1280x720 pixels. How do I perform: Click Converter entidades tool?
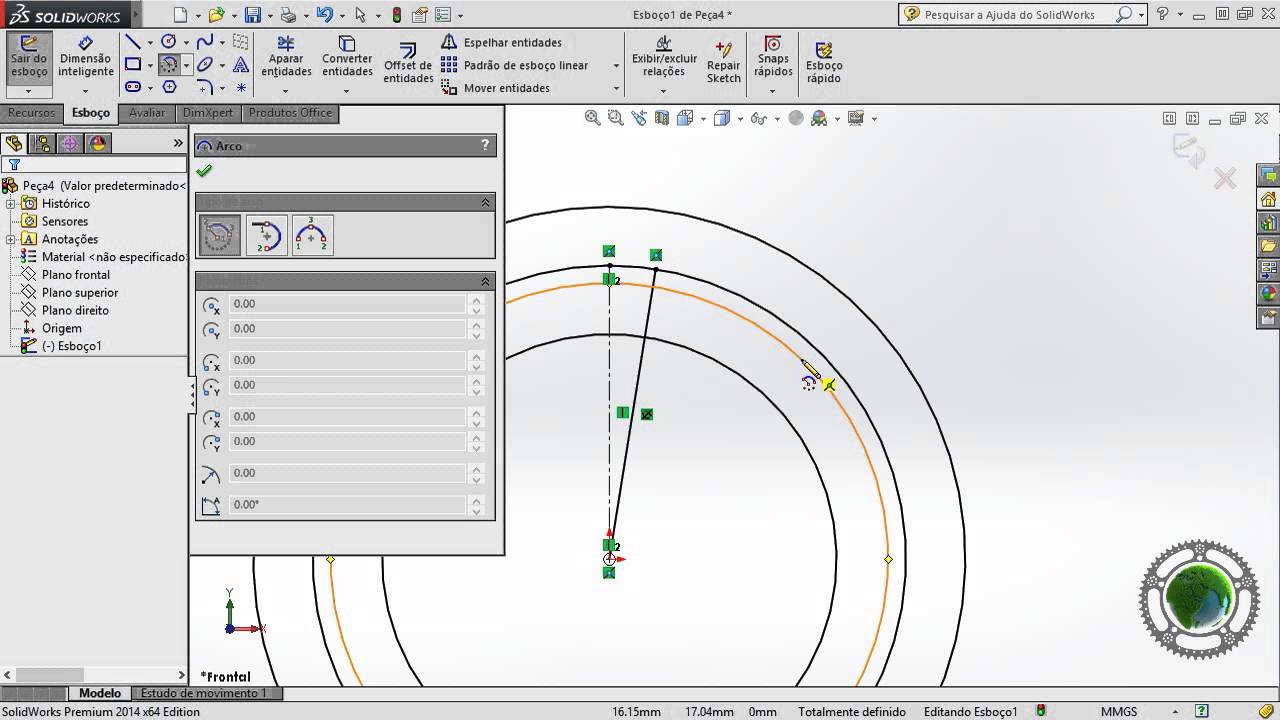(347, 56)
